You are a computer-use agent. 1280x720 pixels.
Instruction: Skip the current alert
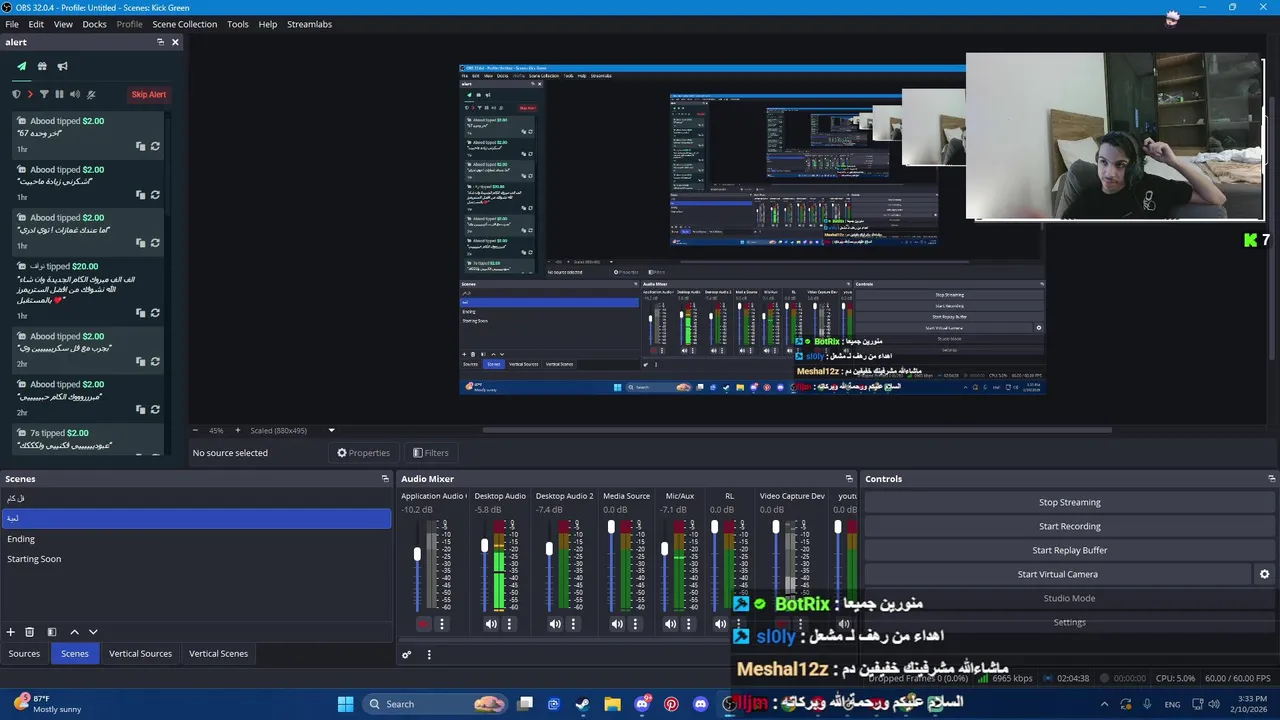click(149, 94)
